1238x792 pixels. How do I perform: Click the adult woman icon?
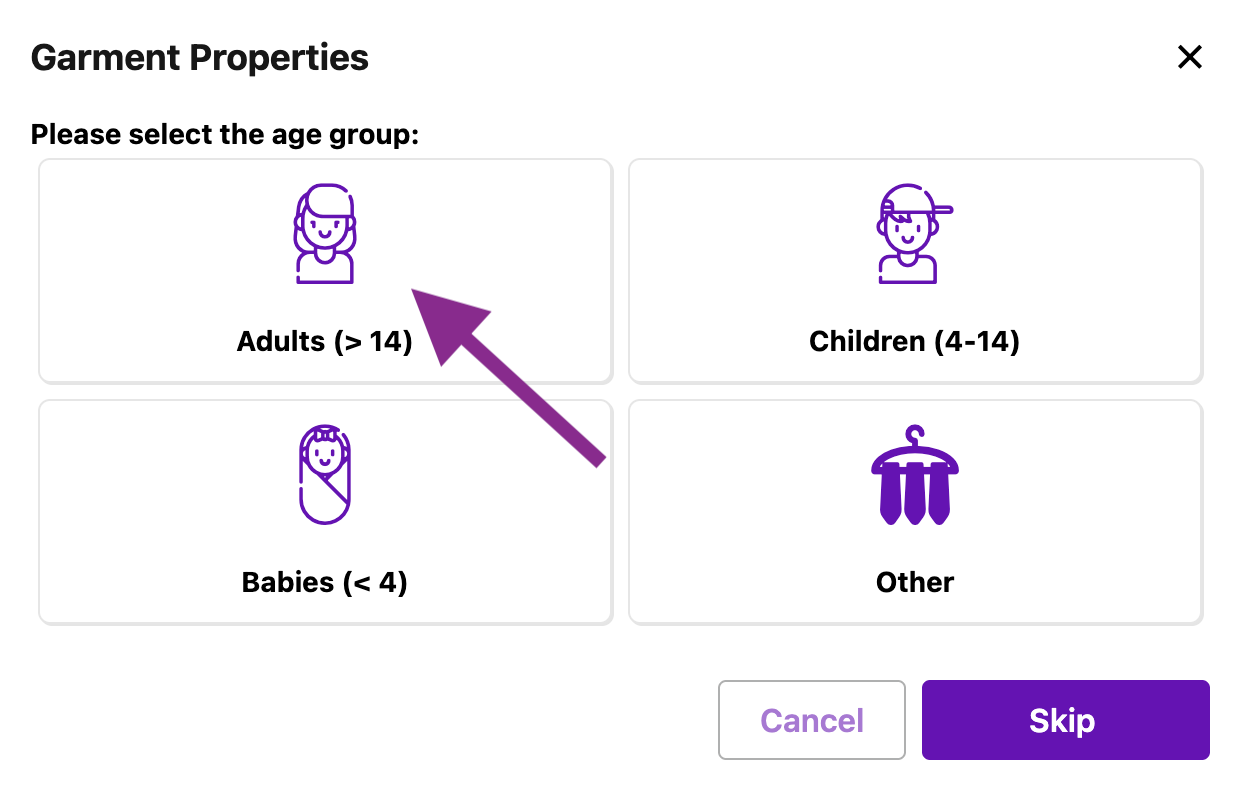[x=324, y=234]
